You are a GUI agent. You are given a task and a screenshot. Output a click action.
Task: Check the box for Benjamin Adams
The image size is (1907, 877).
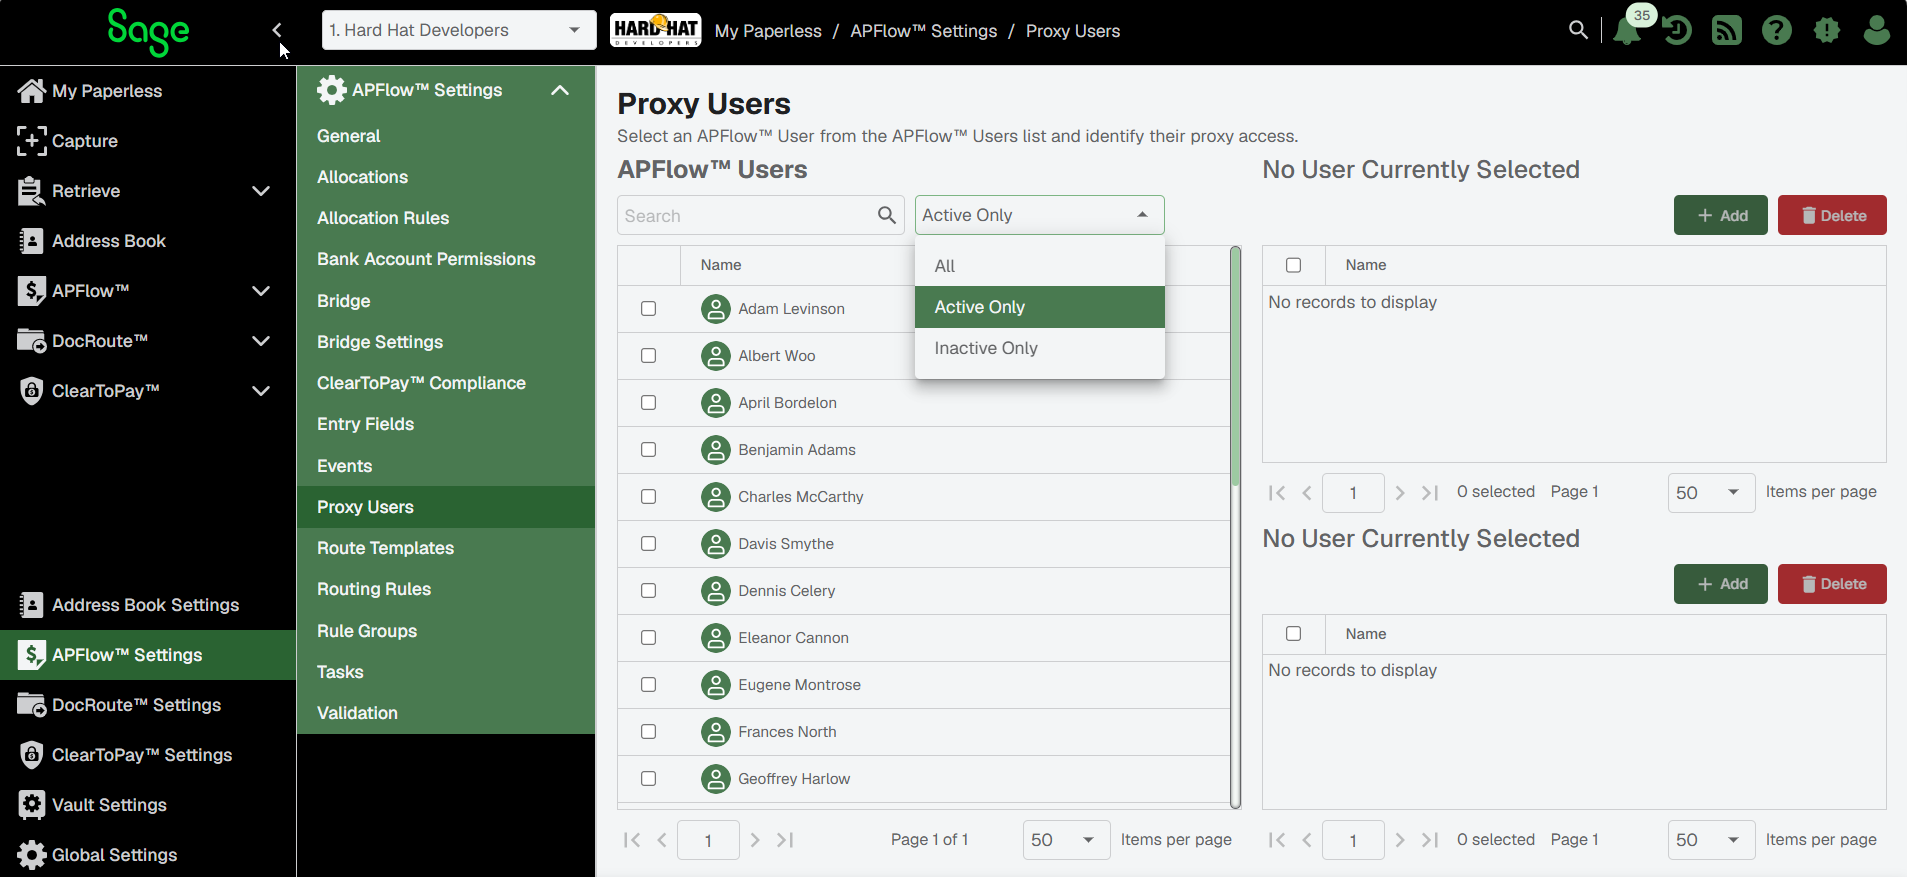(x=649, y=450)
